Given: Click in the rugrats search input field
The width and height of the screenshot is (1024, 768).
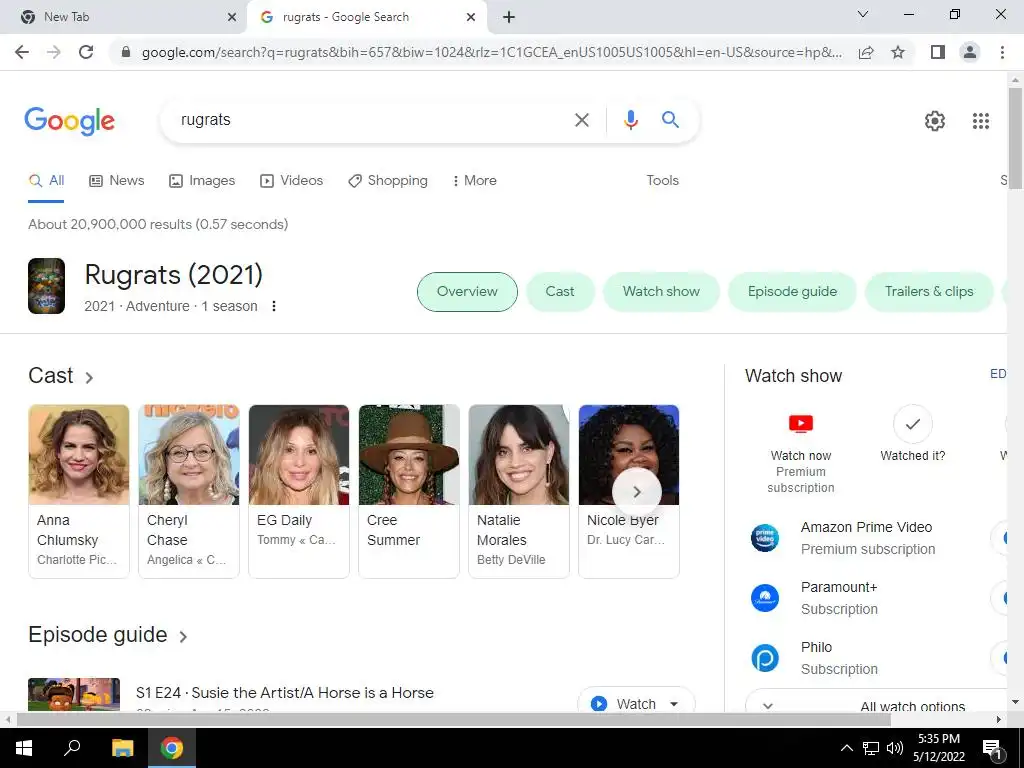Looking at the screenshot, I should 369,120.
